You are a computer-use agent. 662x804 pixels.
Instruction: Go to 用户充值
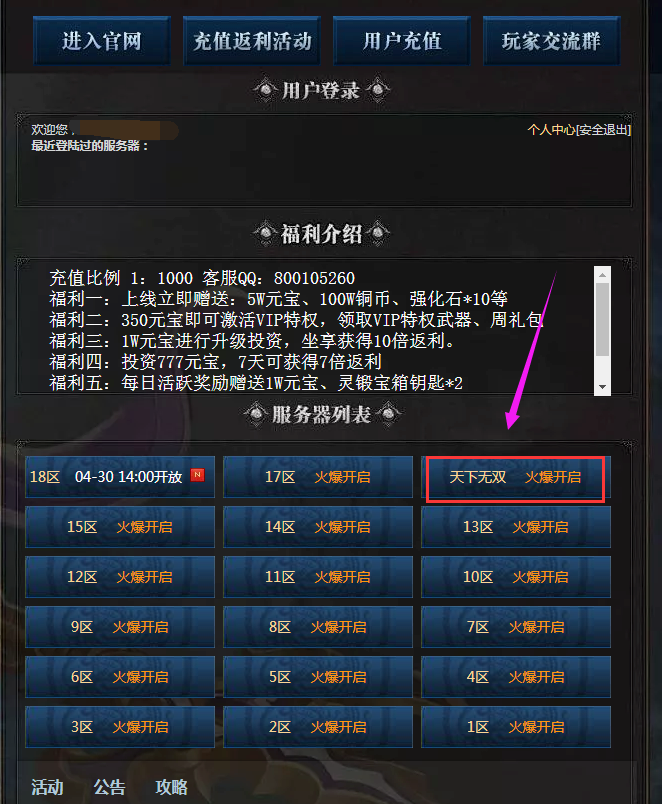coord(402,41)
